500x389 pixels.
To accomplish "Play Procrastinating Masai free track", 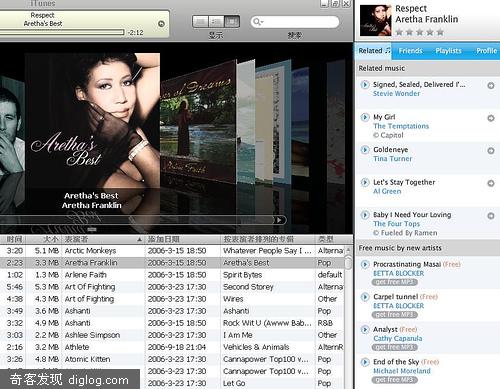I will point(365,264).
